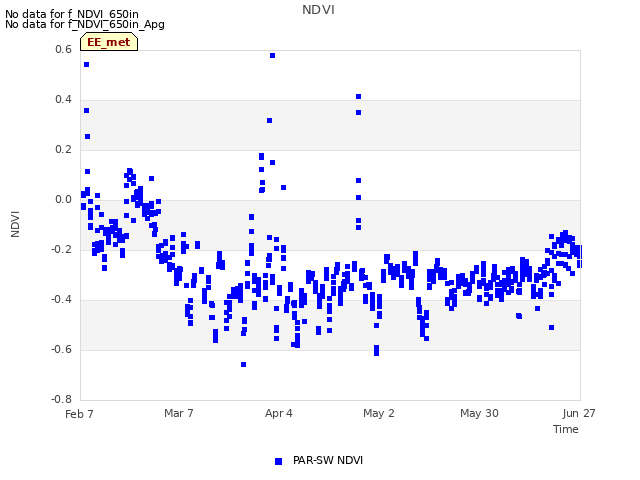Click the Time axis label
This screenshot has height=480, width=640.
tap(565, 429)
